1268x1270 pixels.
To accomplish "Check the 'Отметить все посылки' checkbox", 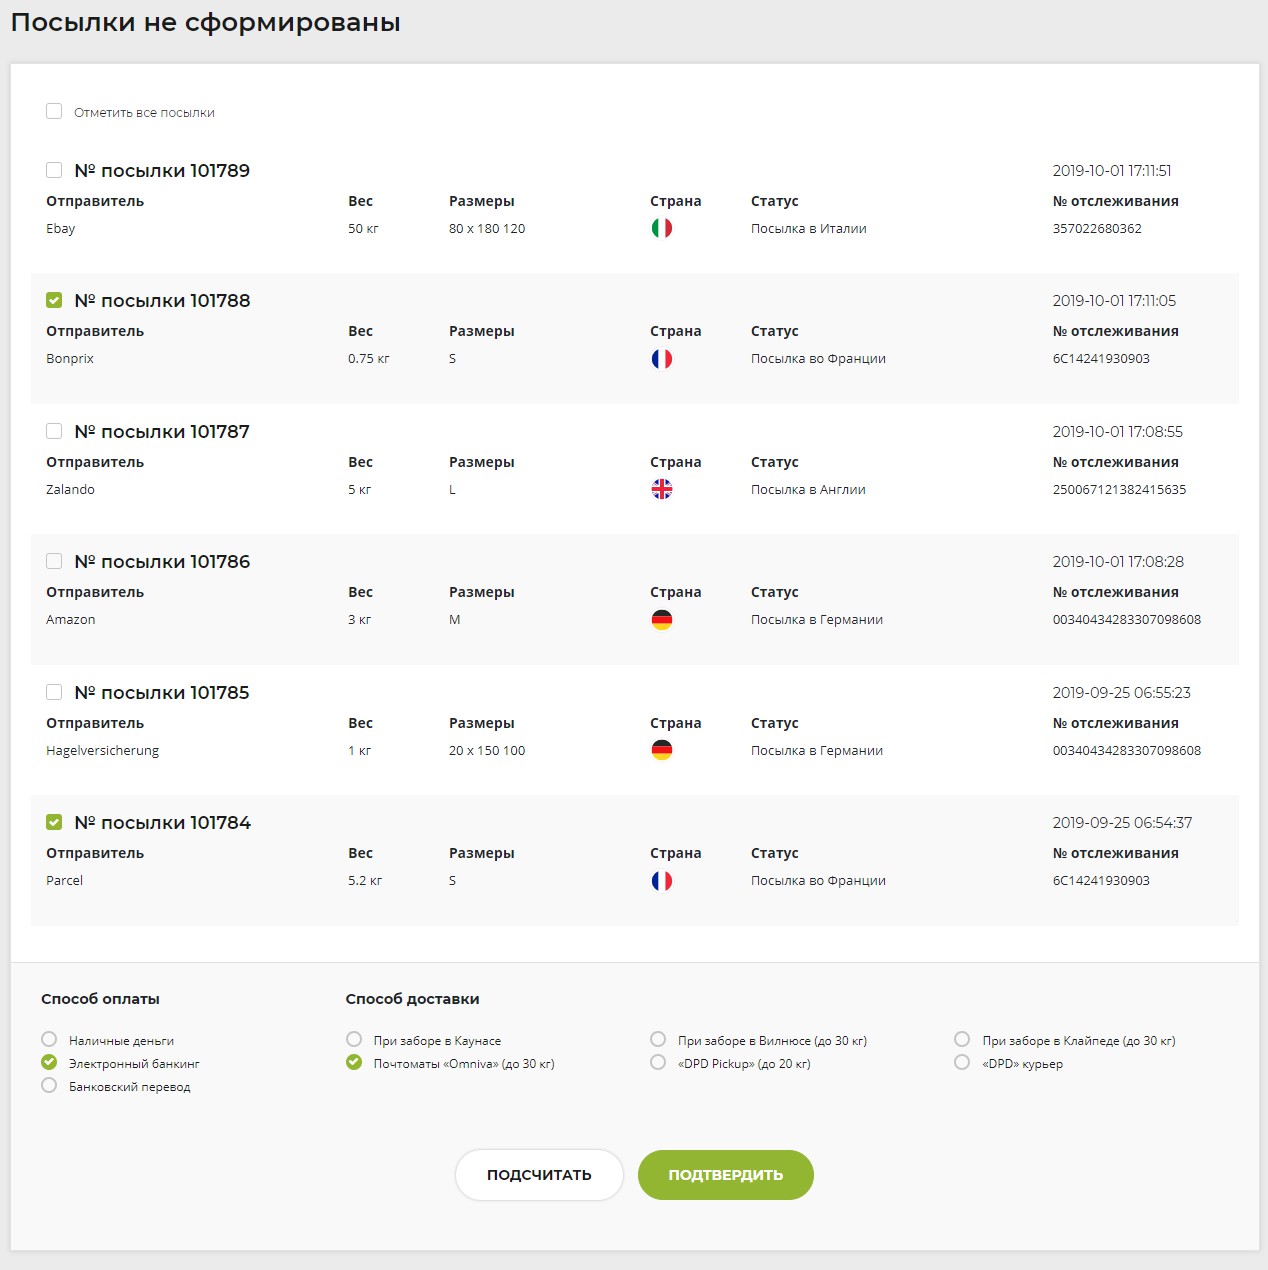I will coord(54,112).
